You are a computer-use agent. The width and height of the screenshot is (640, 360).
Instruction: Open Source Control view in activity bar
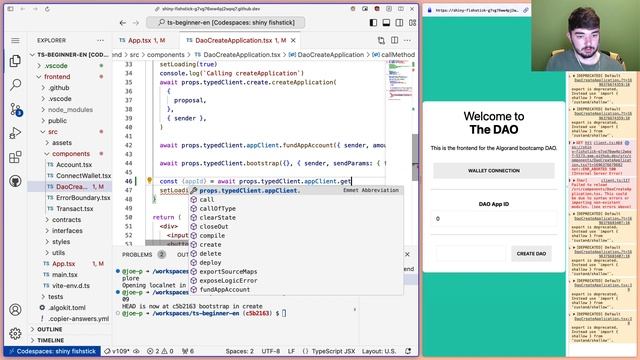click(15, 109)
